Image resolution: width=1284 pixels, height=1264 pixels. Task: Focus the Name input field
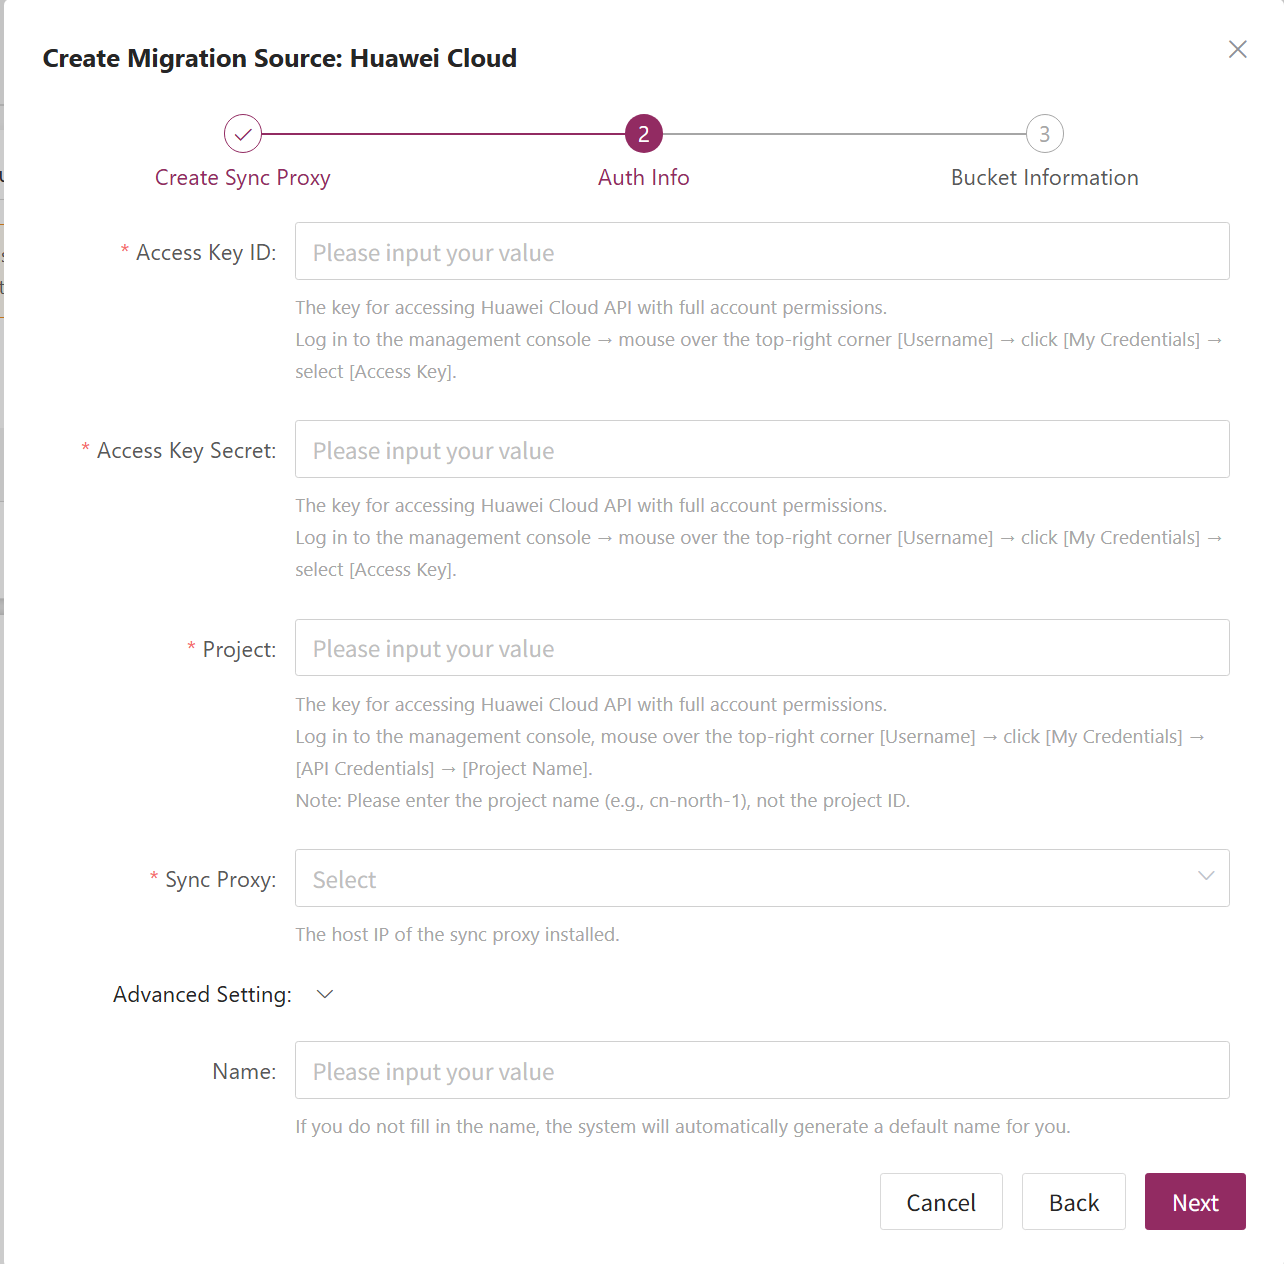point(761,1071)
